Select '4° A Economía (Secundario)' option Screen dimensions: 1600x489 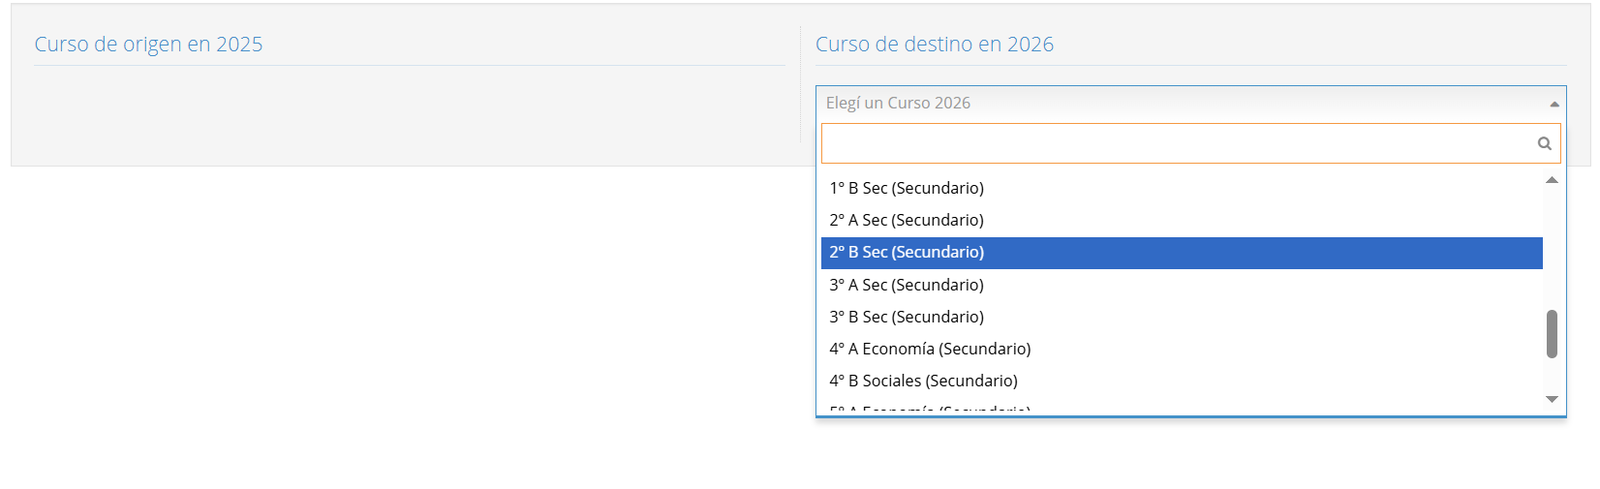pos(930,349)
